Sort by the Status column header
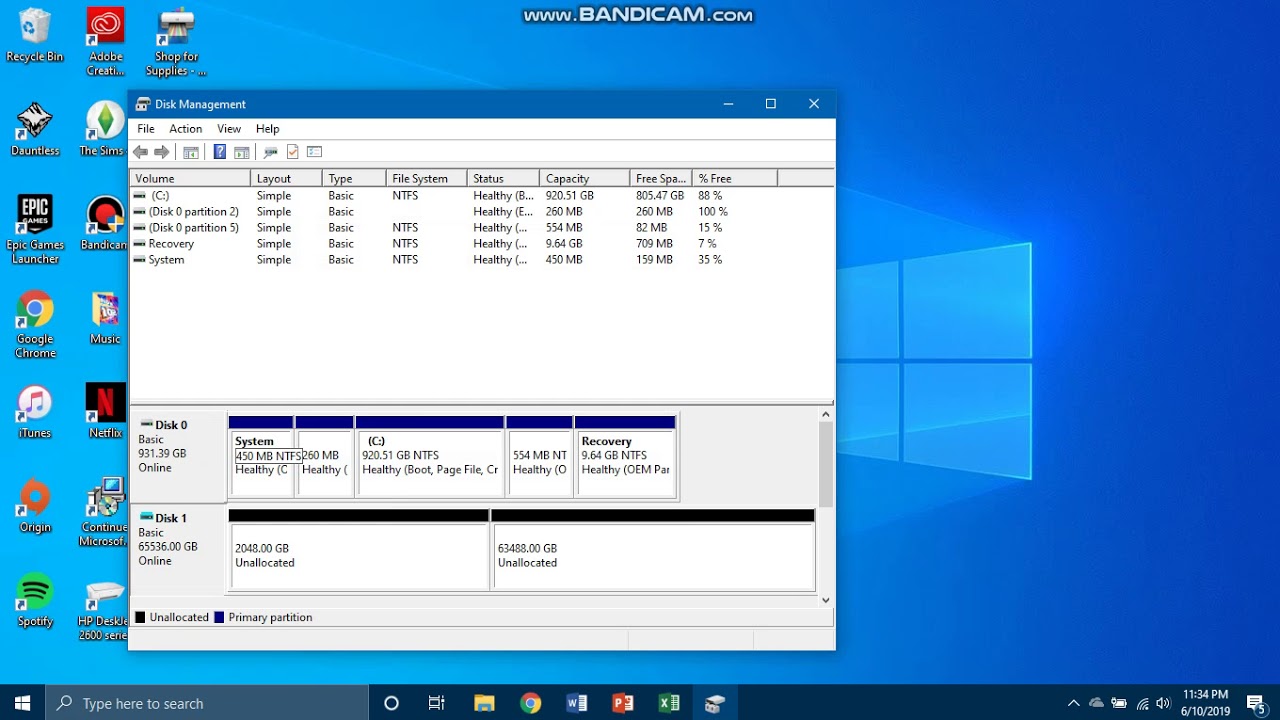Image resolution: width=1280 pixels, height=720 pixels. point(503,178)
